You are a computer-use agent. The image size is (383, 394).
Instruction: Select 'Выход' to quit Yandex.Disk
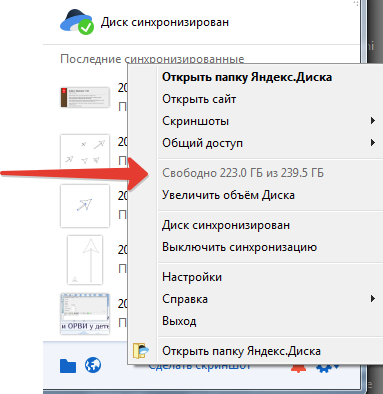coord(271,321)
